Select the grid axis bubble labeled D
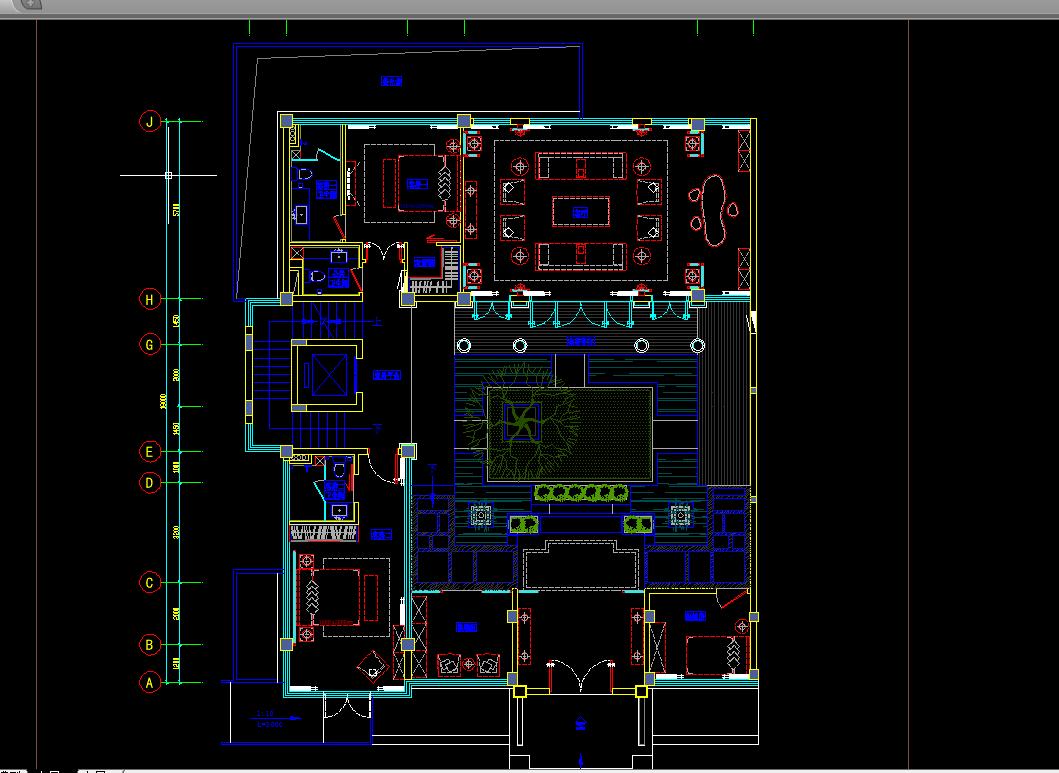1059x773 pixels. [x=150, y=483]
